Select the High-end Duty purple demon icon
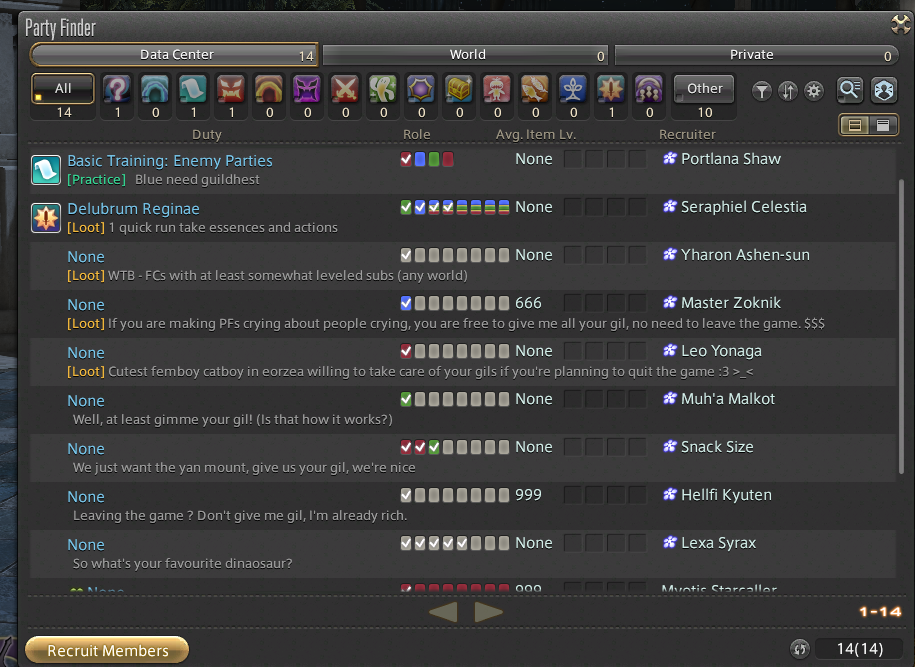 [307, 90]
